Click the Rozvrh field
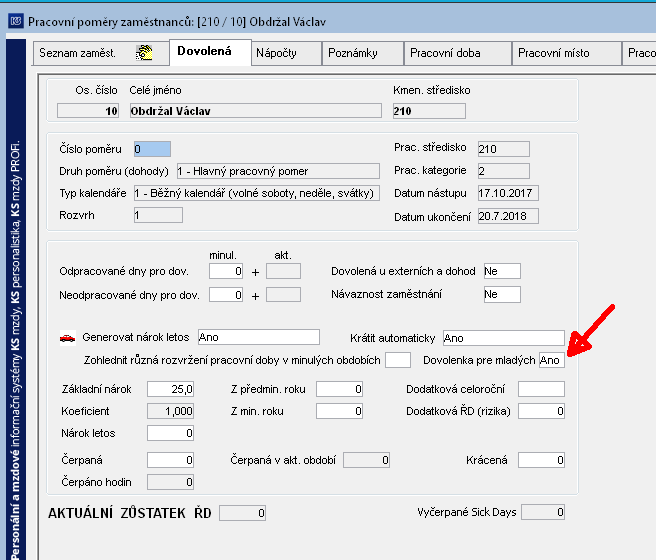Viewport: 656px width, 560px height. point(158,215)
